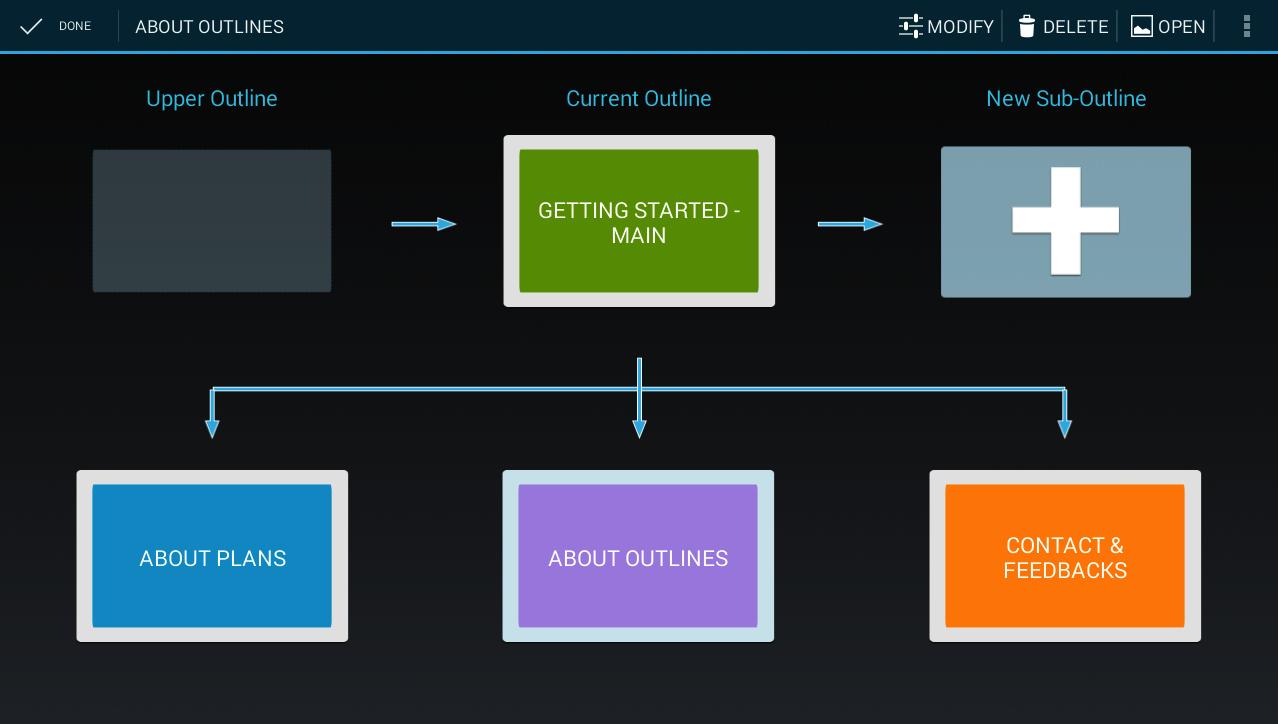Open the Contact & Feedbacks tile

[1065, 556]
